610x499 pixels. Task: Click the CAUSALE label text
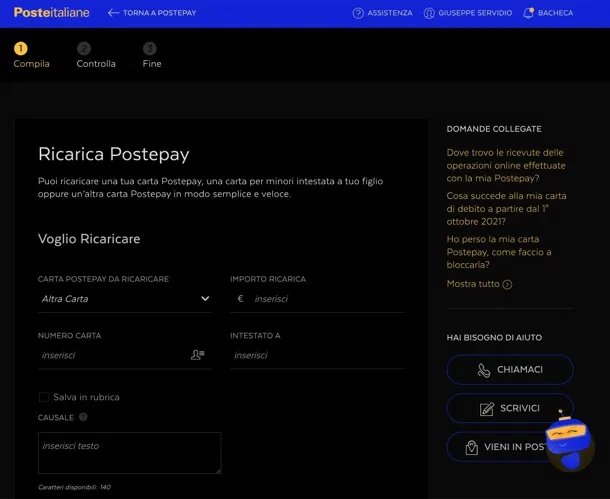pos(56,417)
